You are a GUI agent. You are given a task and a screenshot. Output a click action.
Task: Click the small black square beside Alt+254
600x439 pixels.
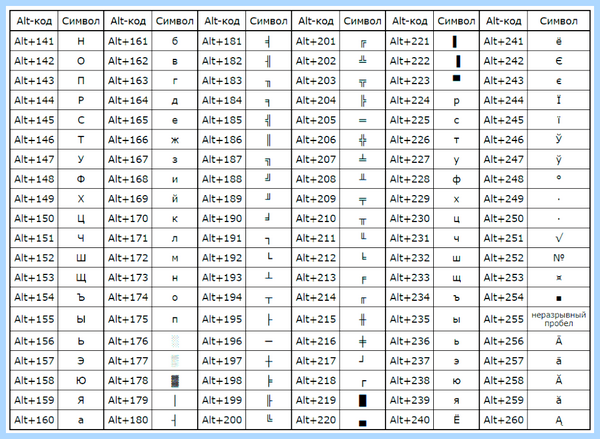tap(559, 299)
